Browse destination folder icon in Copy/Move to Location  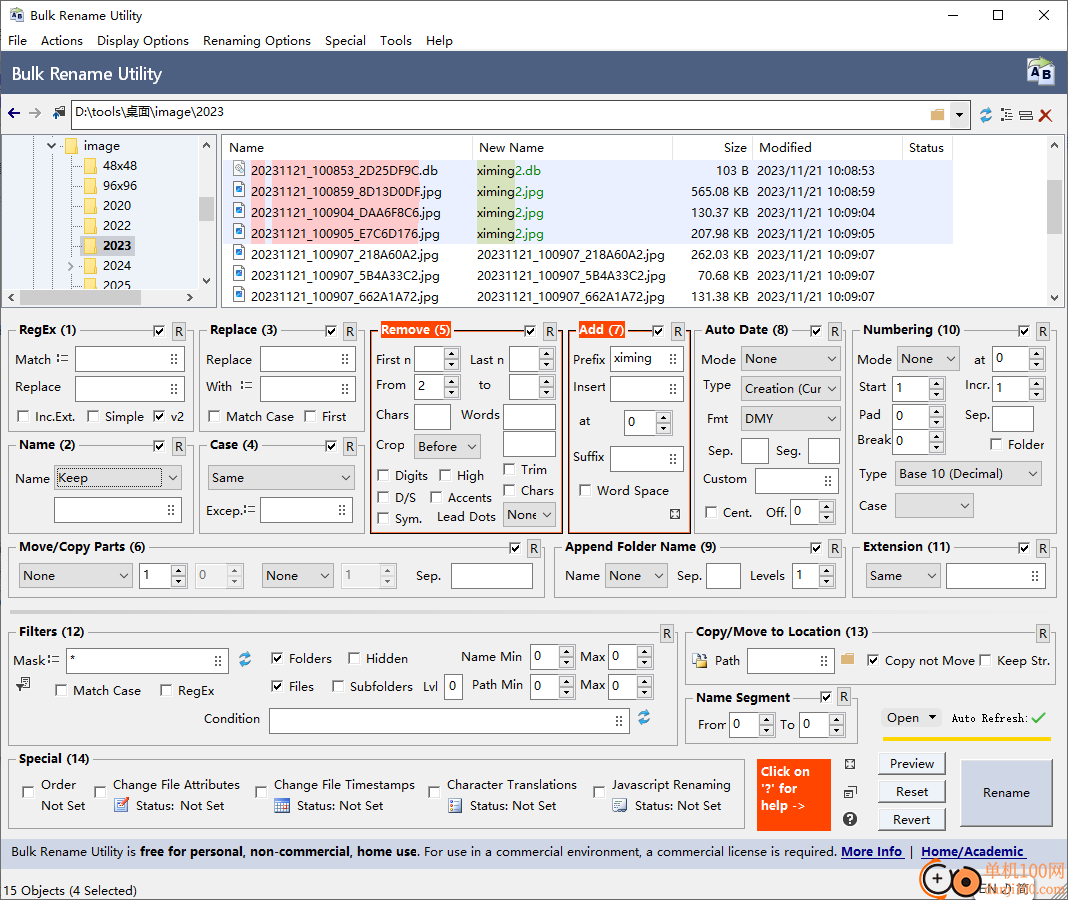(x=847, y=659)
